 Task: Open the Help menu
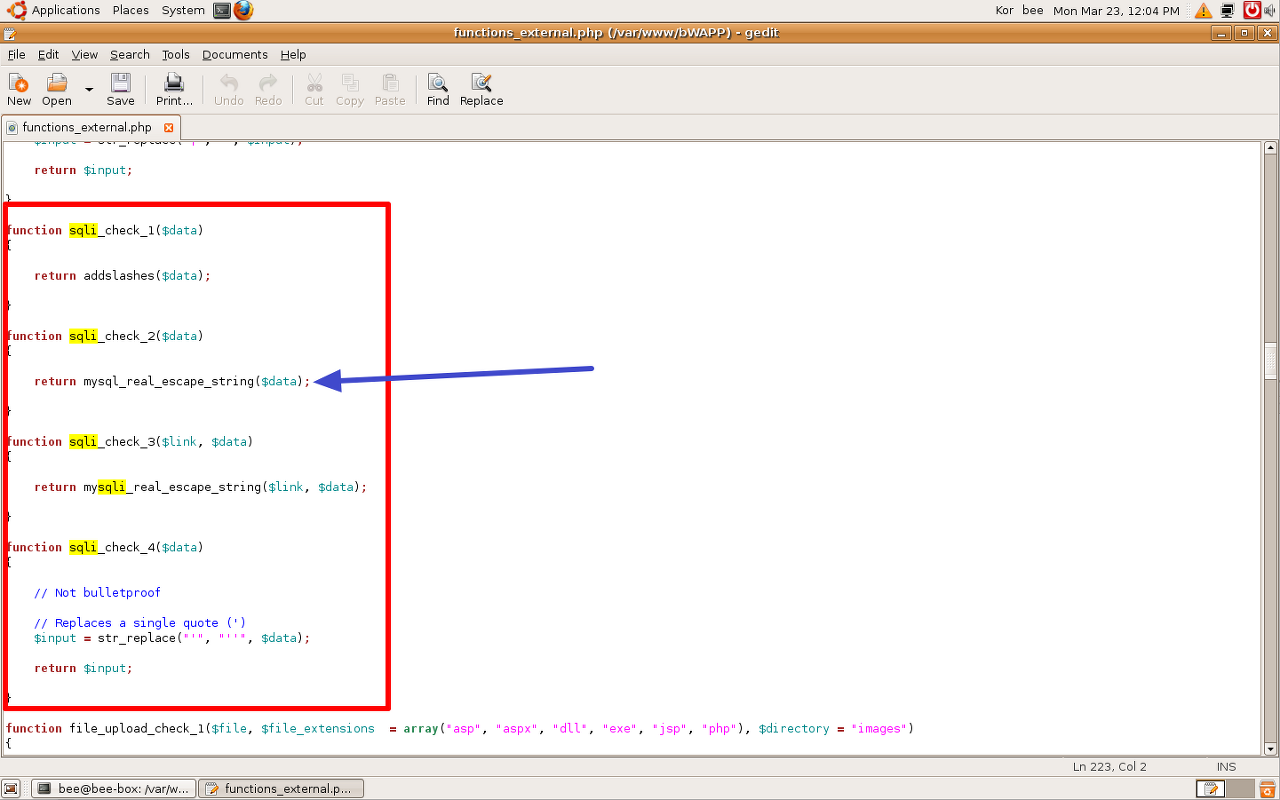click(293, 55)
